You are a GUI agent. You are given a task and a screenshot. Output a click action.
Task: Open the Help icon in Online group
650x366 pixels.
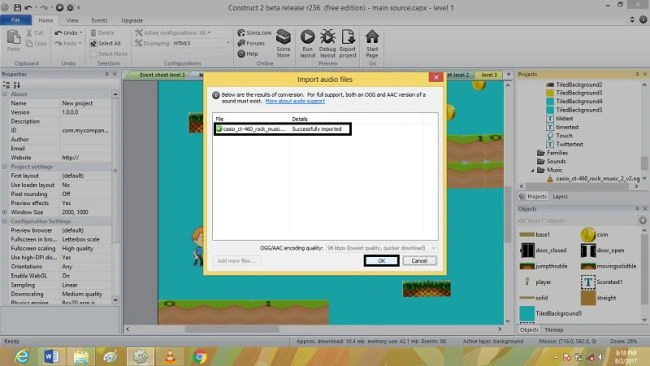[x=241, y=53]
